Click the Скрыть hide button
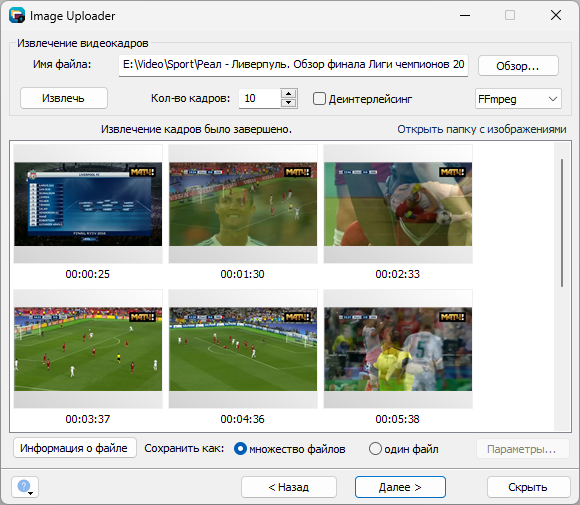 (528, 487)
